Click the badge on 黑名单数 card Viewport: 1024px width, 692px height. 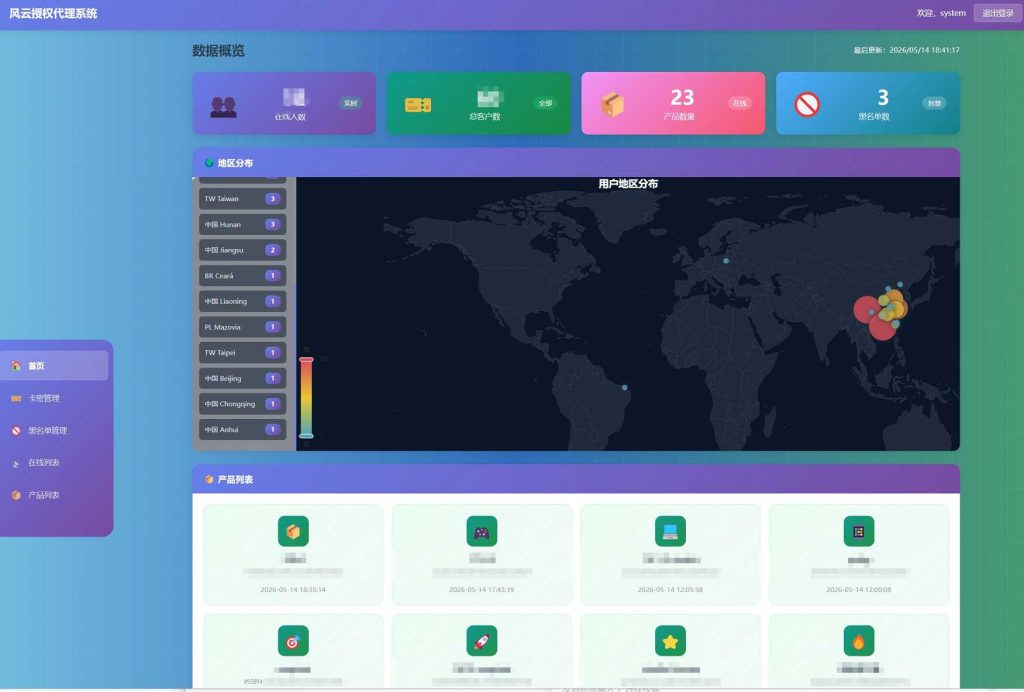pos(934,103)
